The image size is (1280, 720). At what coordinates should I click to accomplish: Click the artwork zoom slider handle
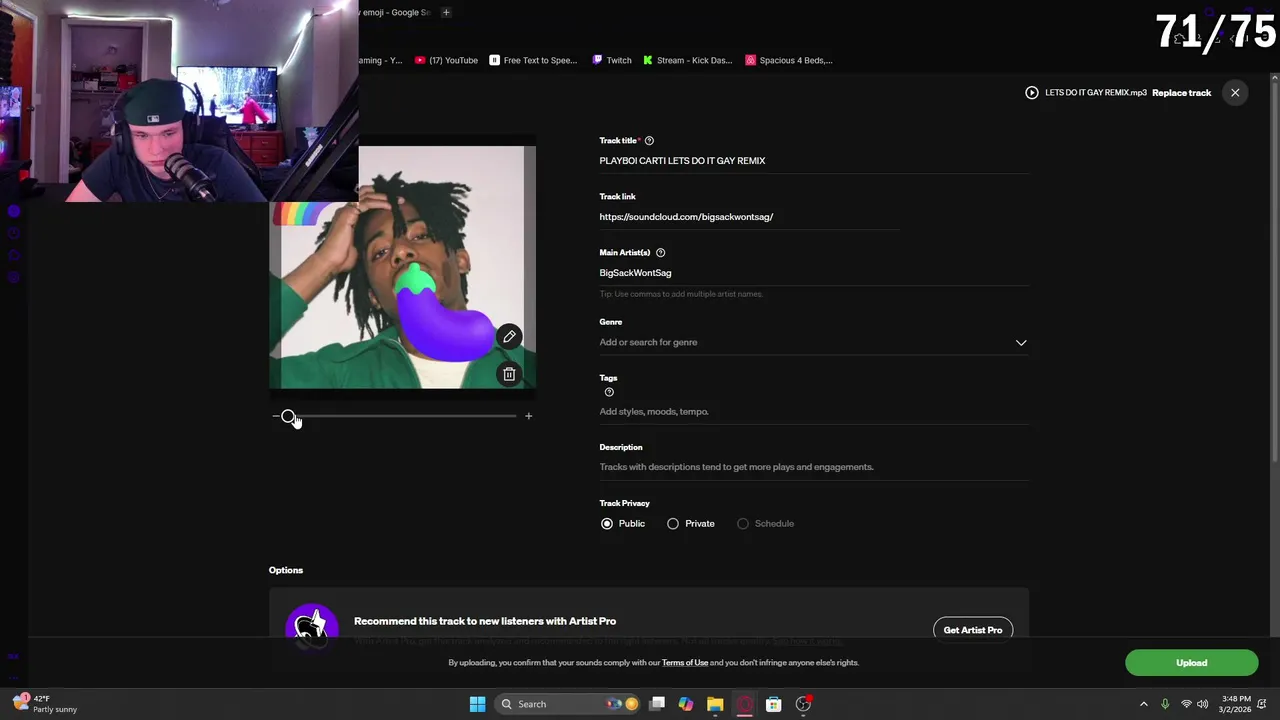coord(288,416)
